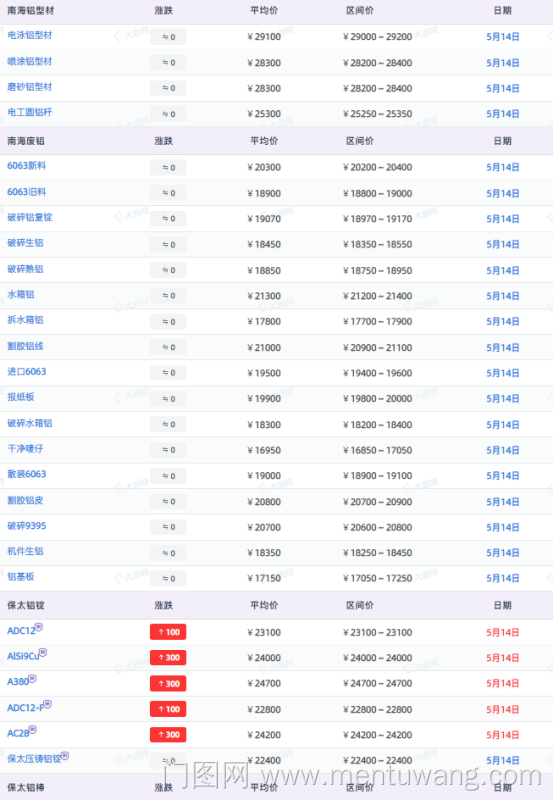553x800 pixels.
Task: Open the 6063新料 scrap aluminum link
Action: point(27,166)
